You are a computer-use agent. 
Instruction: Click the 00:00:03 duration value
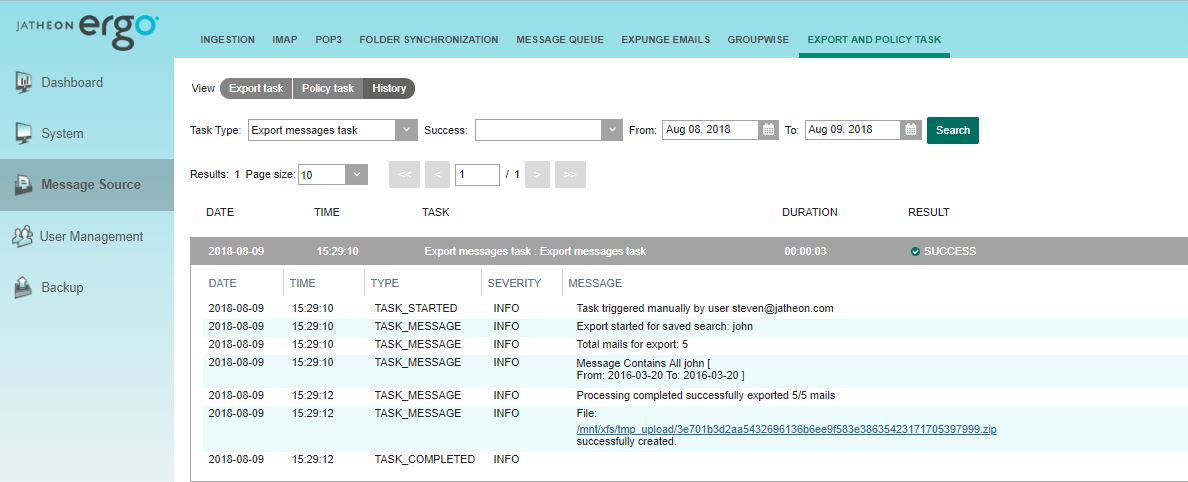805,251
